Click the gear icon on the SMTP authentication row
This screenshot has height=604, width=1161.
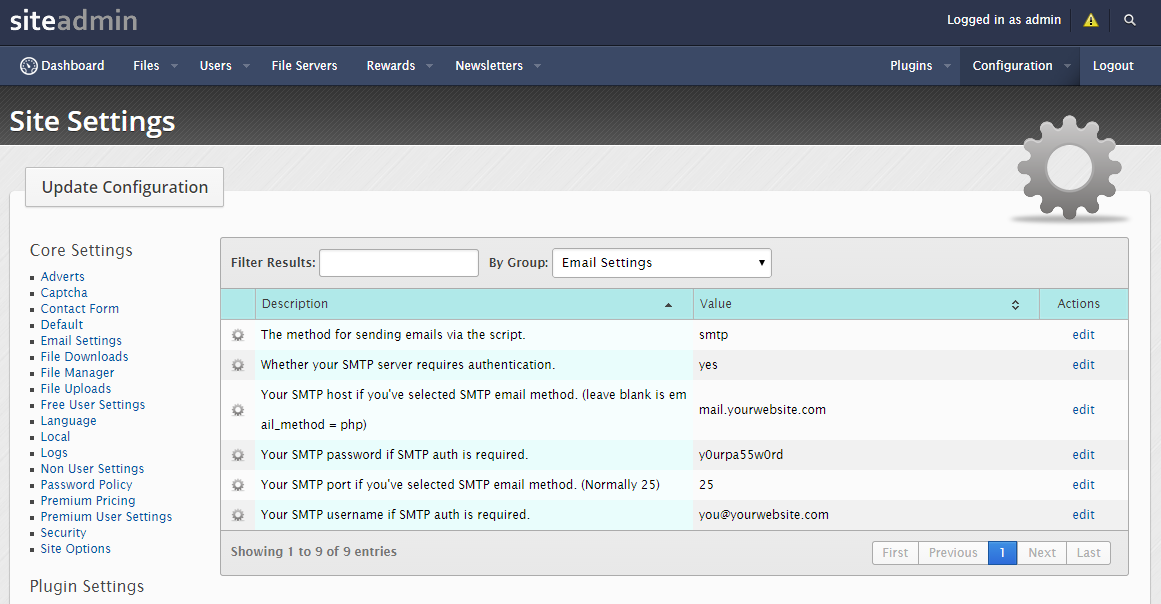(x=237, y=364)
